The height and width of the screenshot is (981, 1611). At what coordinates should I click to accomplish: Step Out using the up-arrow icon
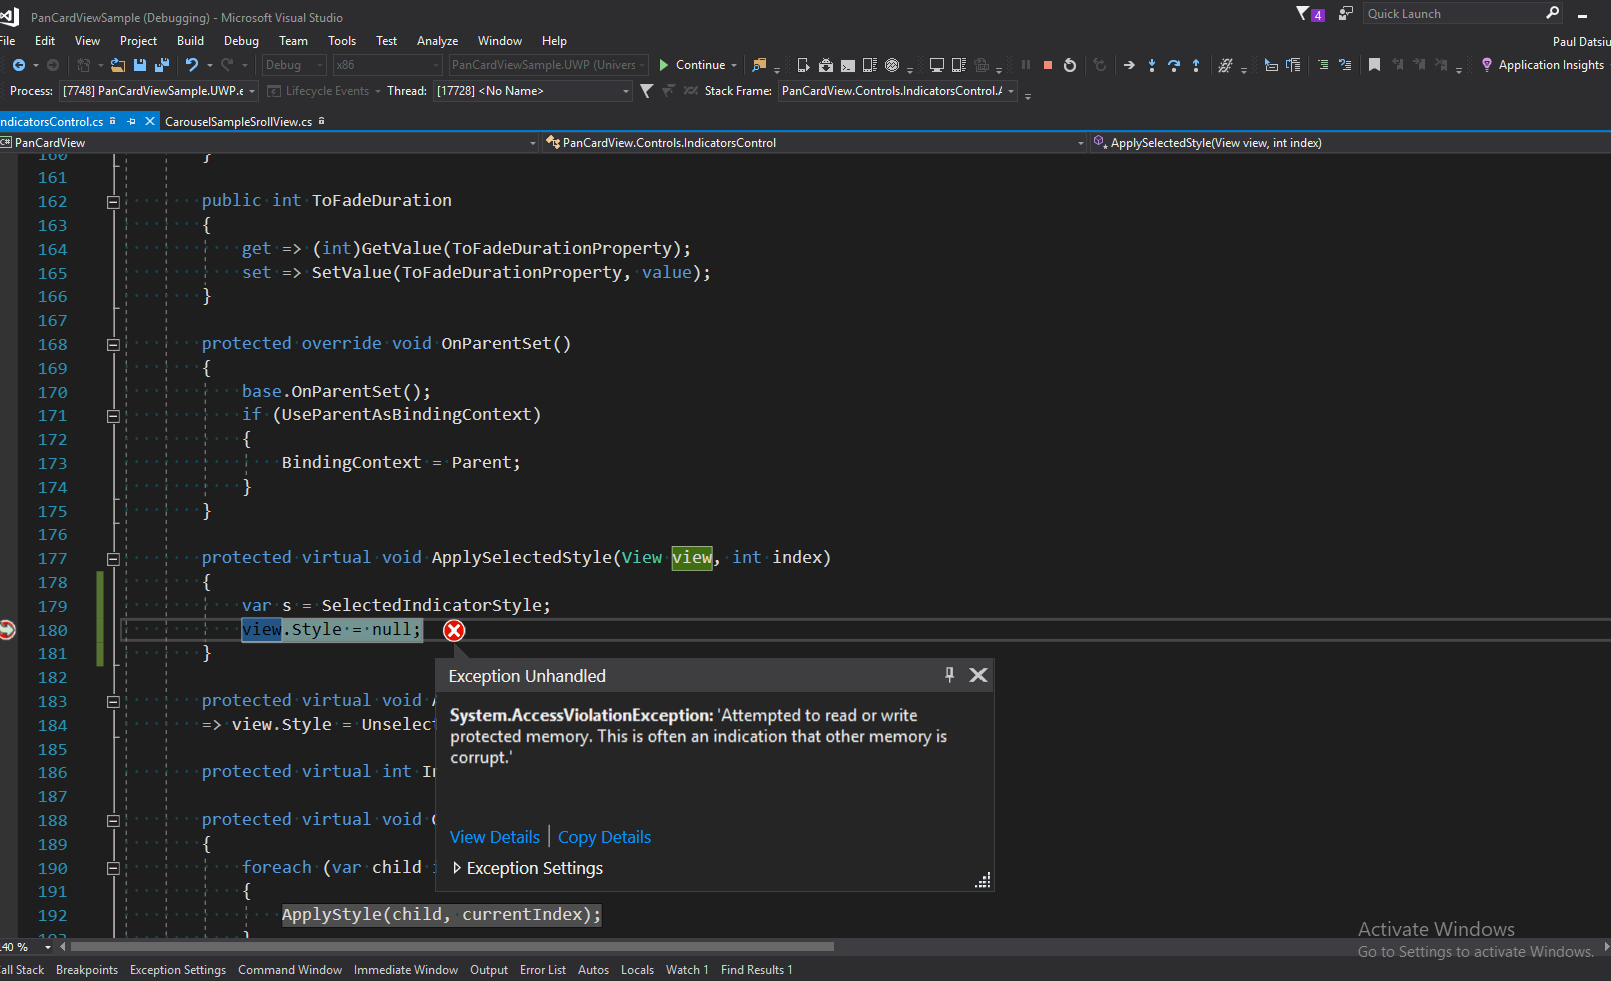pyautogui.click(x=1196, y=65)
